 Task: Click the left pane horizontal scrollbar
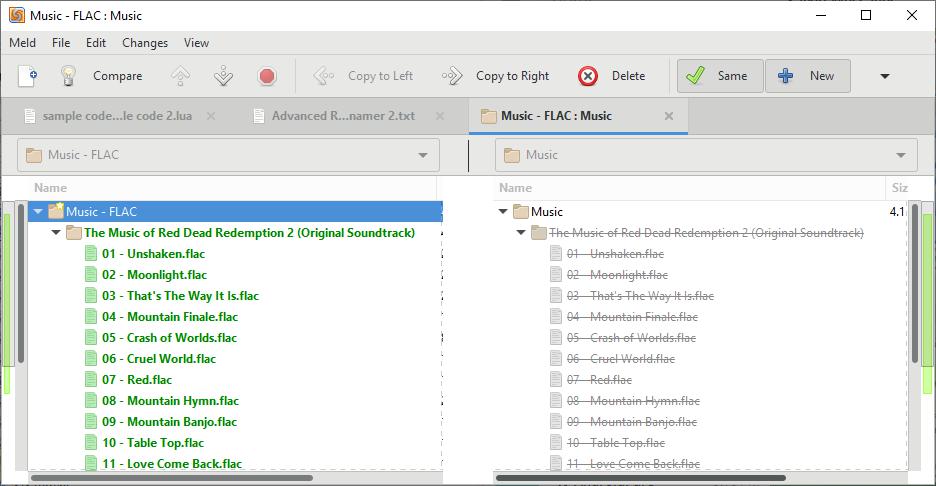171,478
